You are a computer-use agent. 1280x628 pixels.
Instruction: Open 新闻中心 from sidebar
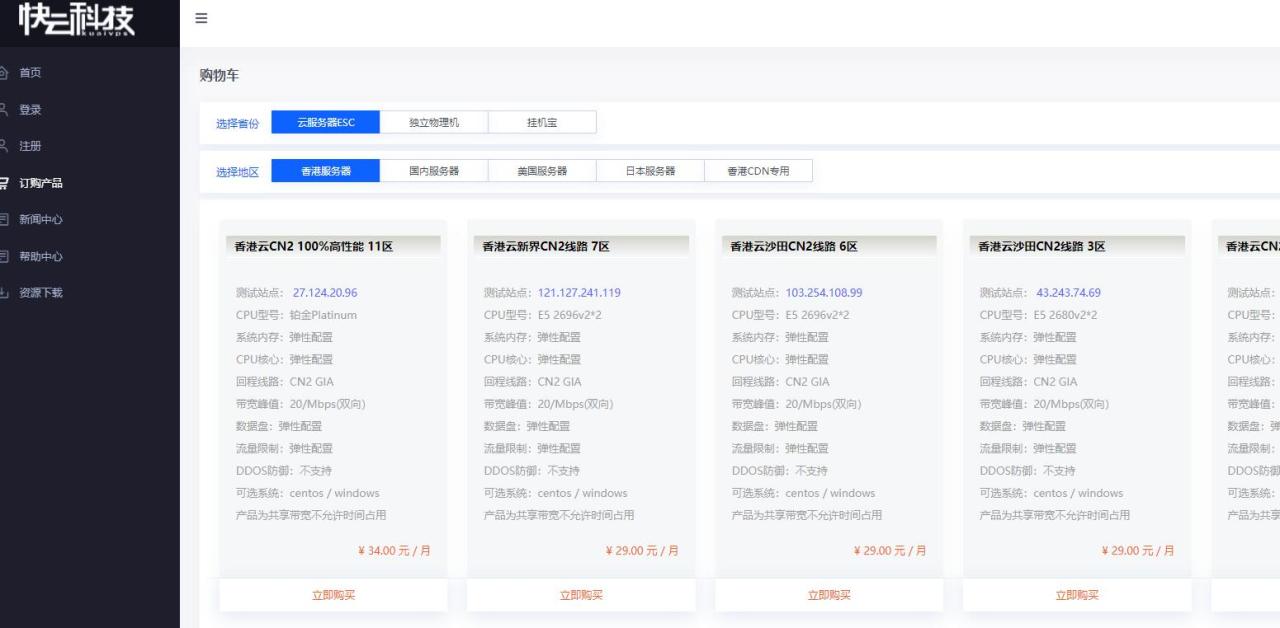(x=41, y=219)
